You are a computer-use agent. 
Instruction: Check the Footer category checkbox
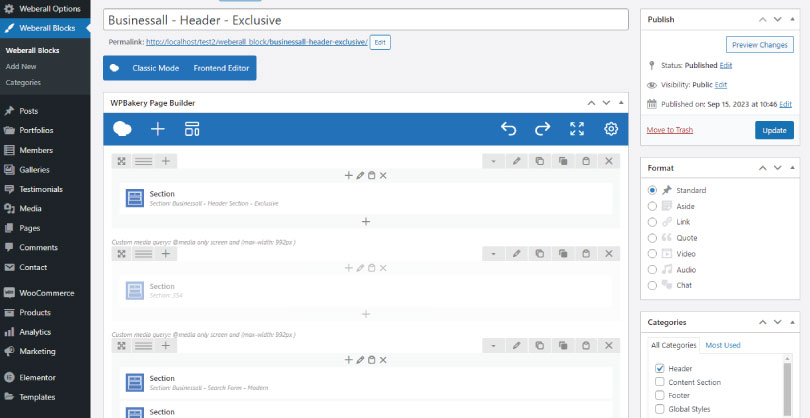pos(659,395)
